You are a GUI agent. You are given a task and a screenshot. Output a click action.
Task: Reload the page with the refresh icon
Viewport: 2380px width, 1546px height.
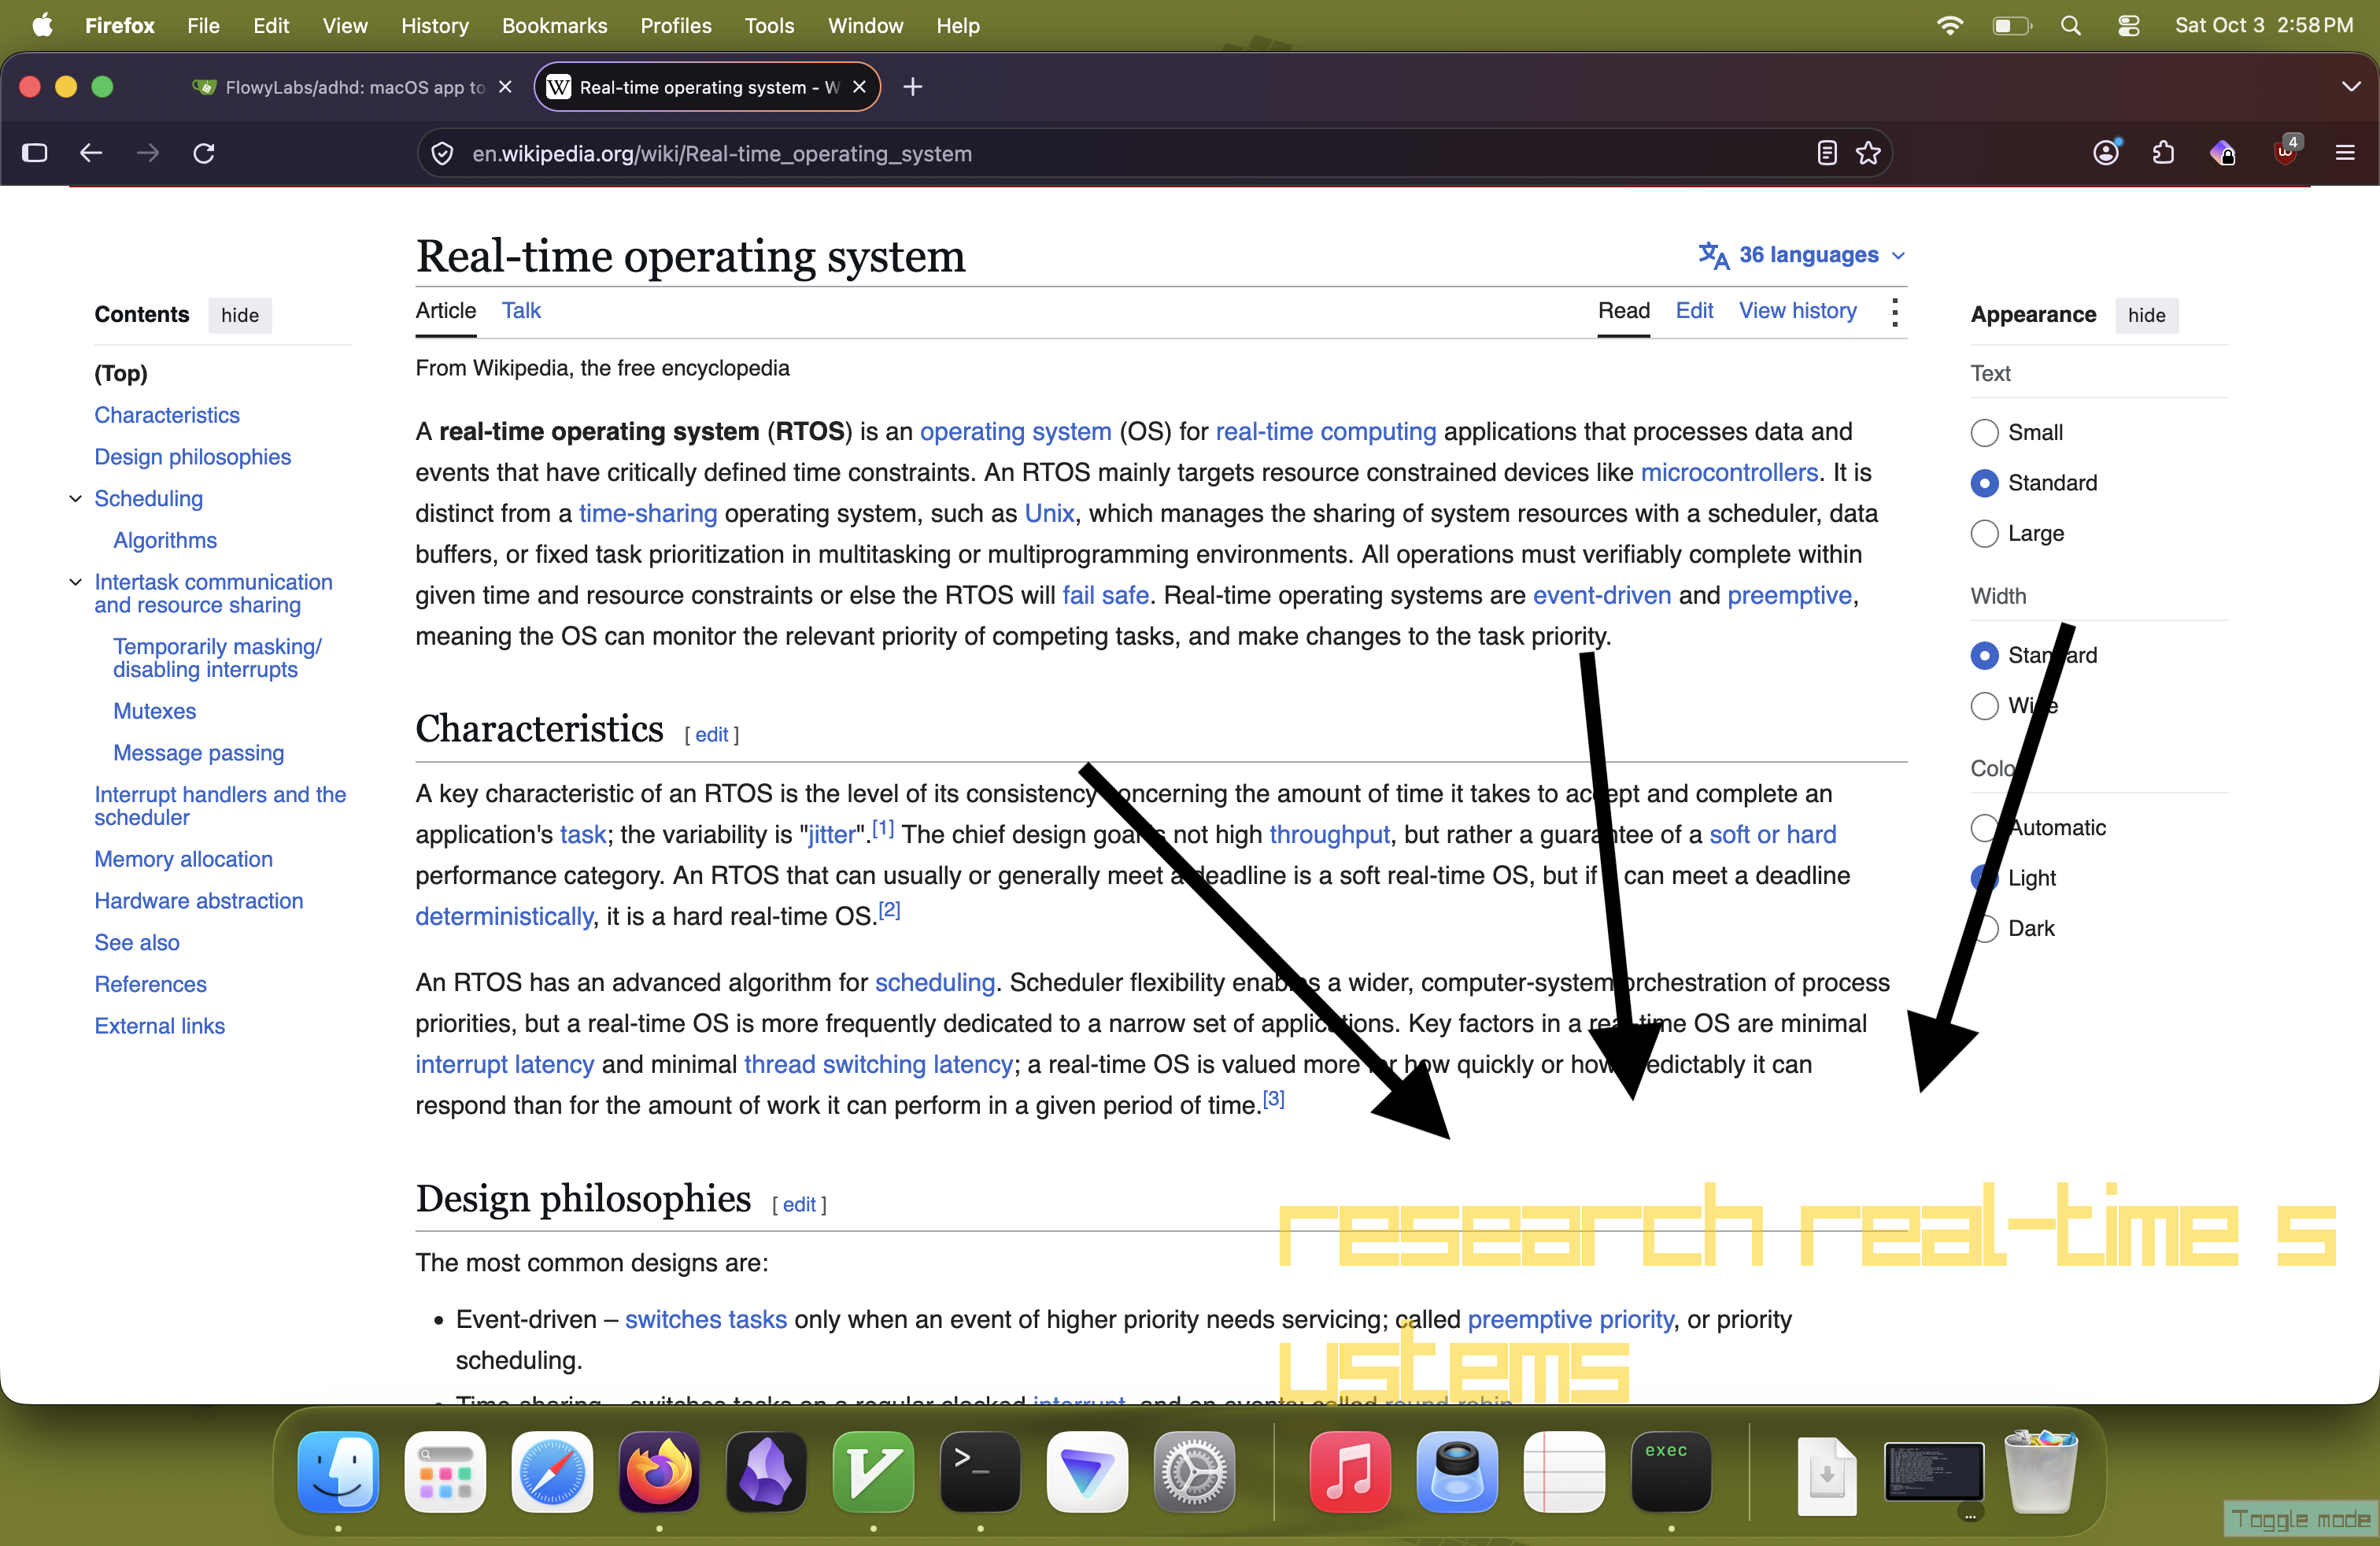[x=204, y=153]
